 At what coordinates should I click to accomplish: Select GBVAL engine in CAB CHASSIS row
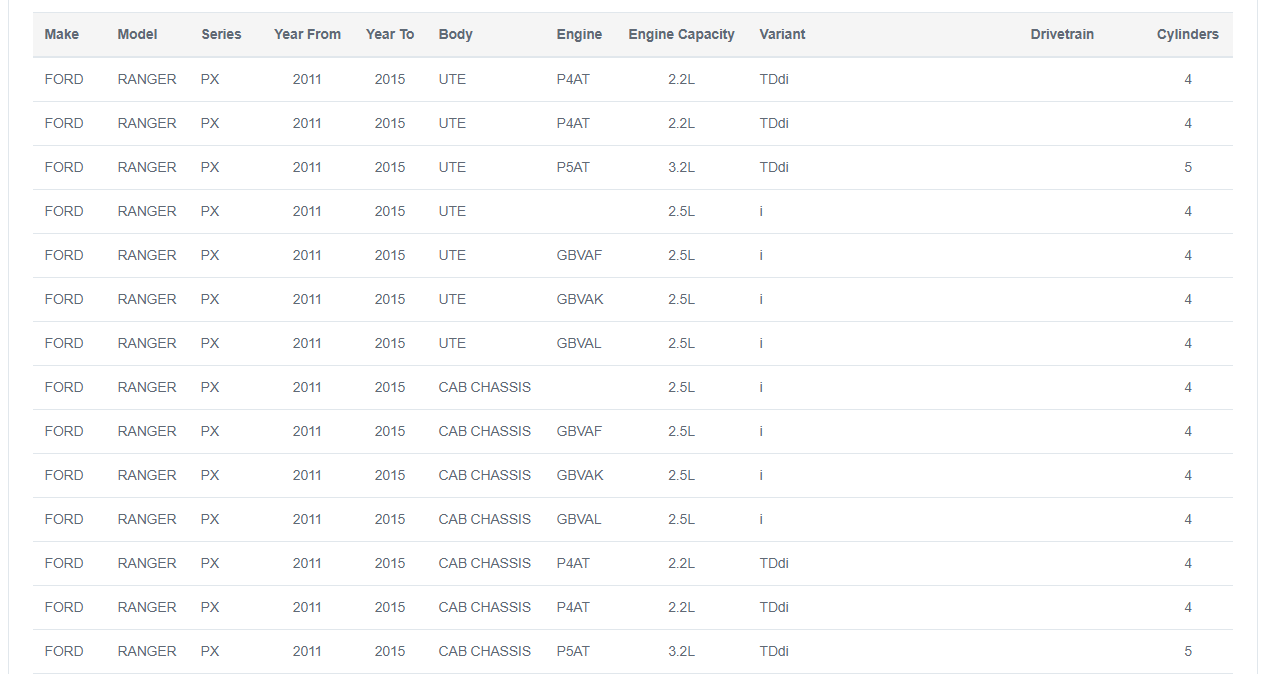[579, 519]
